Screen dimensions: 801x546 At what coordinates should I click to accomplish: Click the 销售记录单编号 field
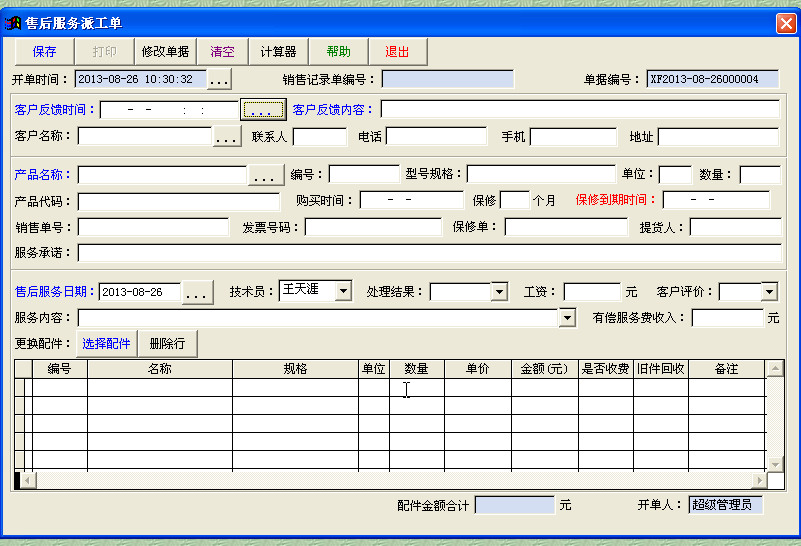(448, 79)
